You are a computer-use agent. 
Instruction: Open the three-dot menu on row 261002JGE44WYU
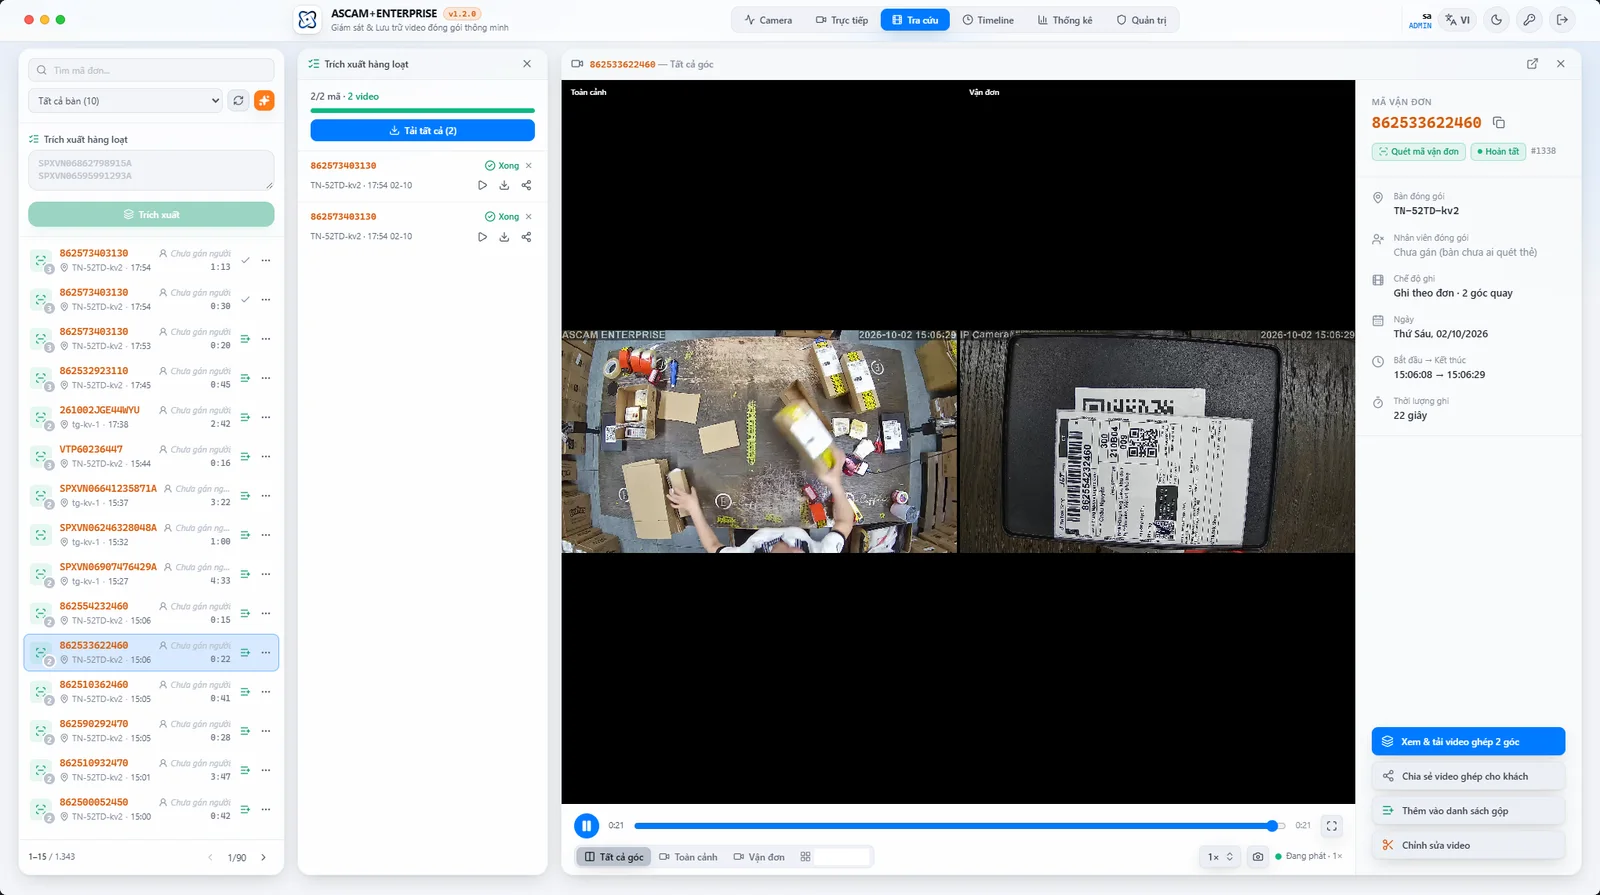point(266,417)
